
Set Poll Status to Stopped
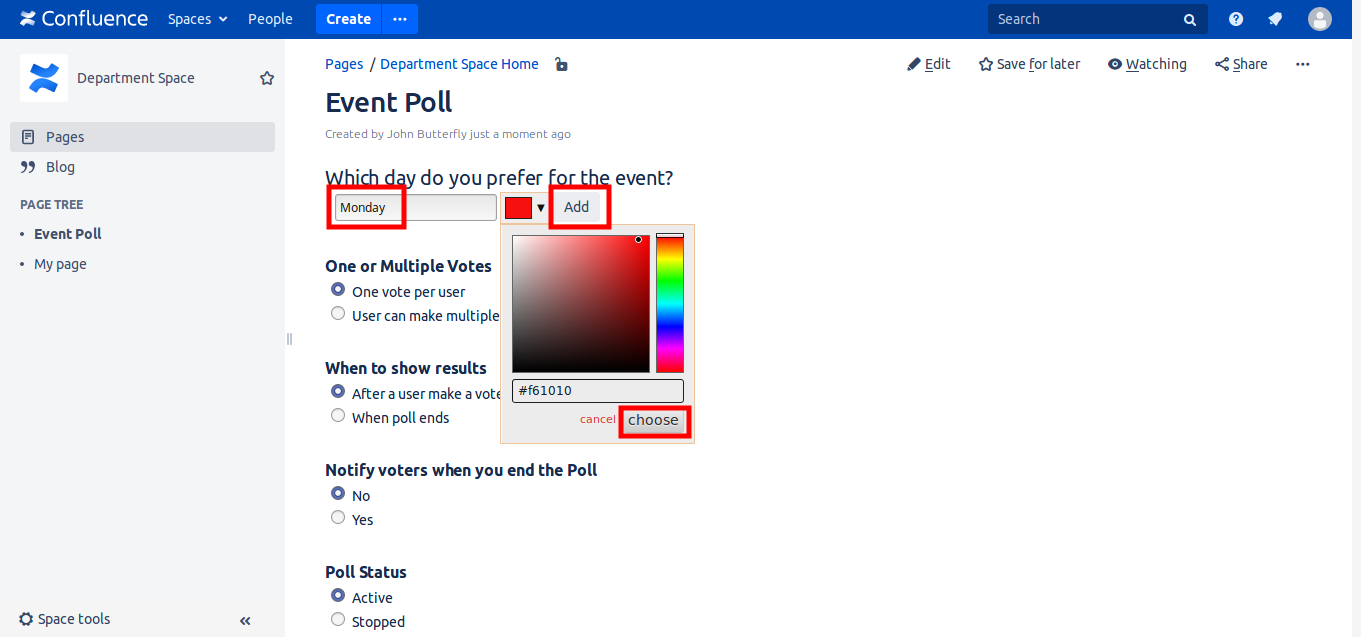click(338, 620)
